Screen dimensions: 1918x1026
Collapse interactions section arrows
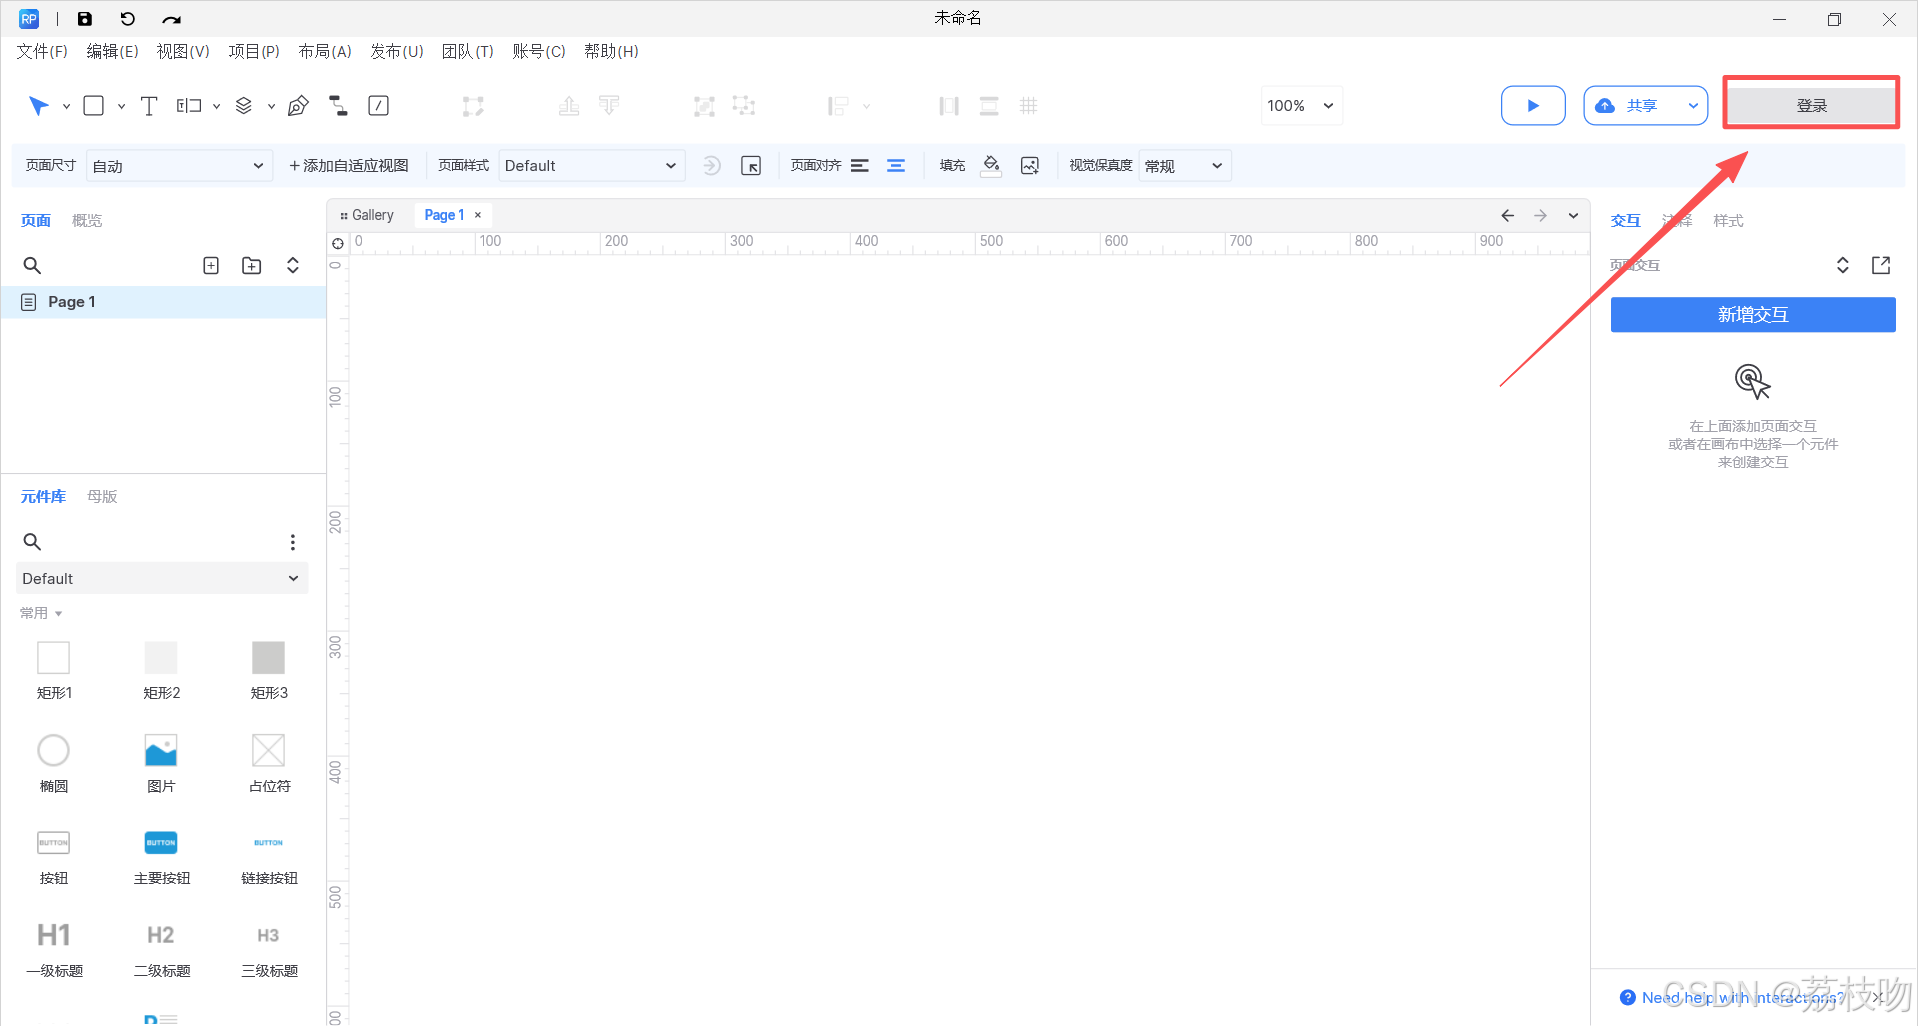pyautogui.click(x=1843, y=265)
